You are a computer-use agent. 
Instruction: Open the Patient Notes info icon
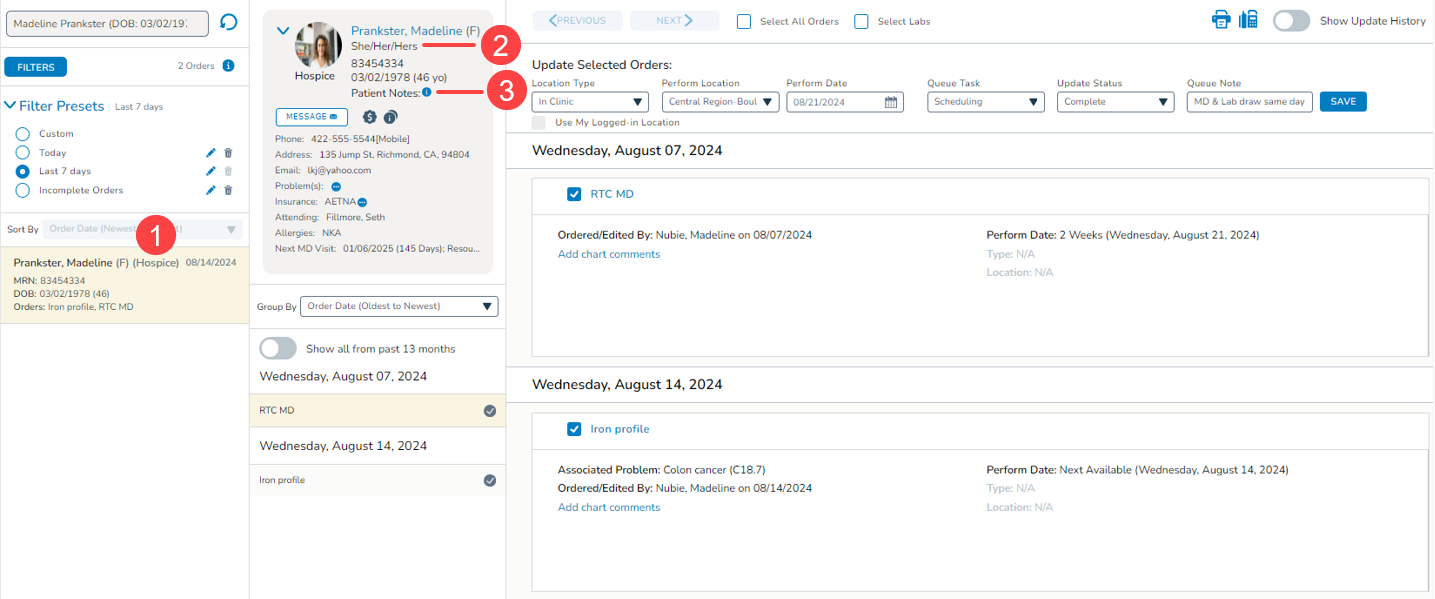pos(427,92)
